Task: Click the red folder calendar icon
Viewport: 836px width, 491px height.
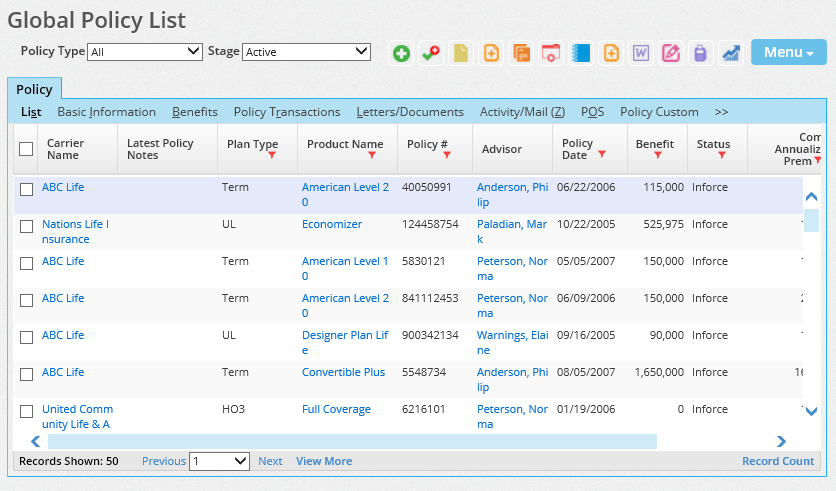Action: (x=551, y=53)
